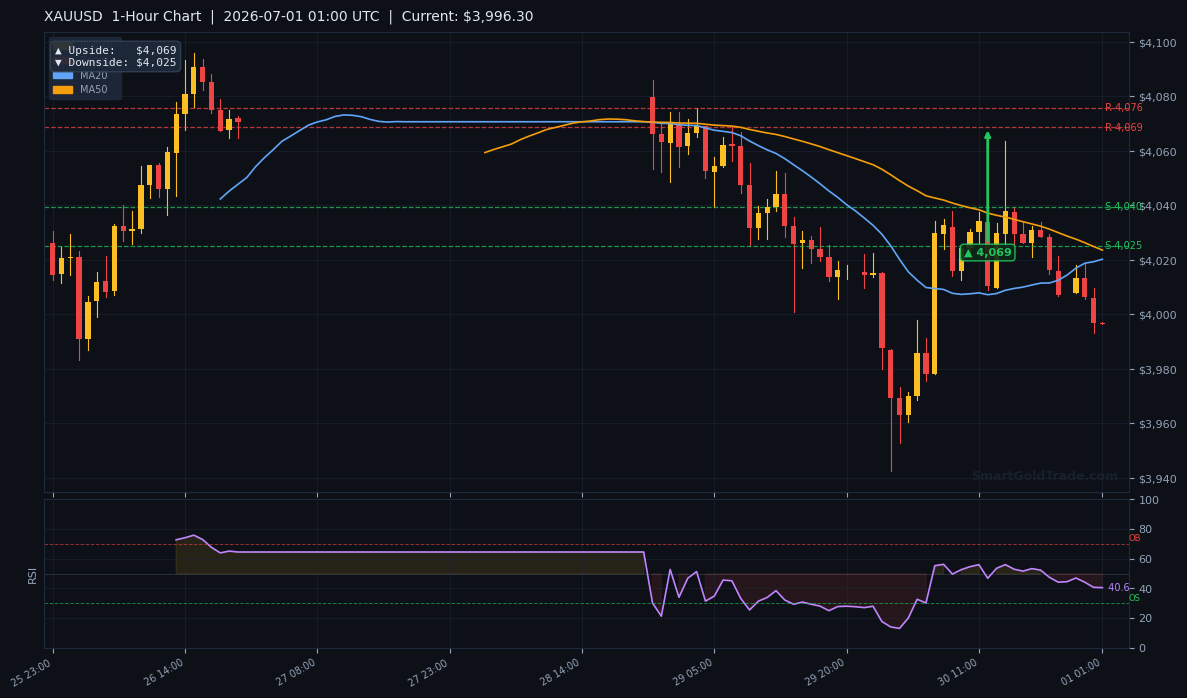1187x698 pixels.
Task: Click the 29 05:00 time axis label
Action: (693, 672)
